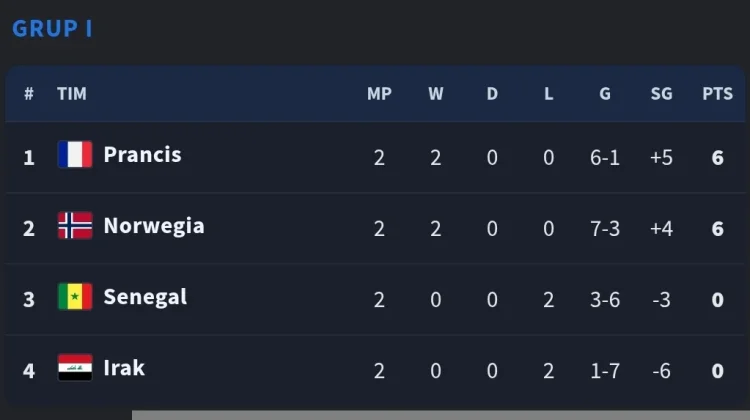Open the Norwegia team link
Image resolution: width=750 pixels, height=420 pixels.
154,226
